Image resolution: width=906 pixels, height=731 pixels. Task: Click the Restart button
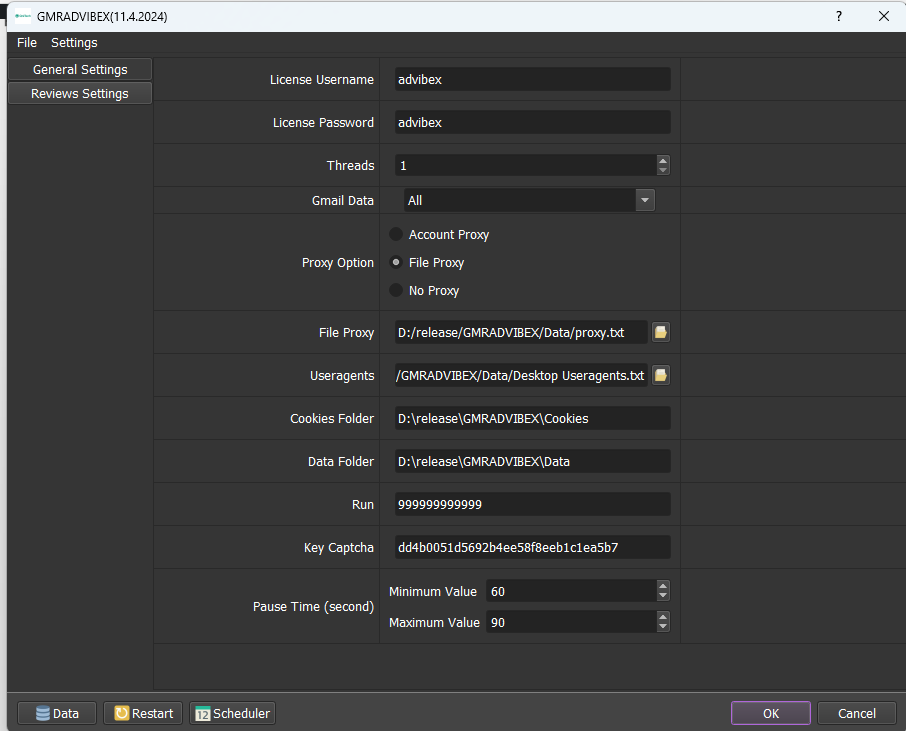click(143, 713)
